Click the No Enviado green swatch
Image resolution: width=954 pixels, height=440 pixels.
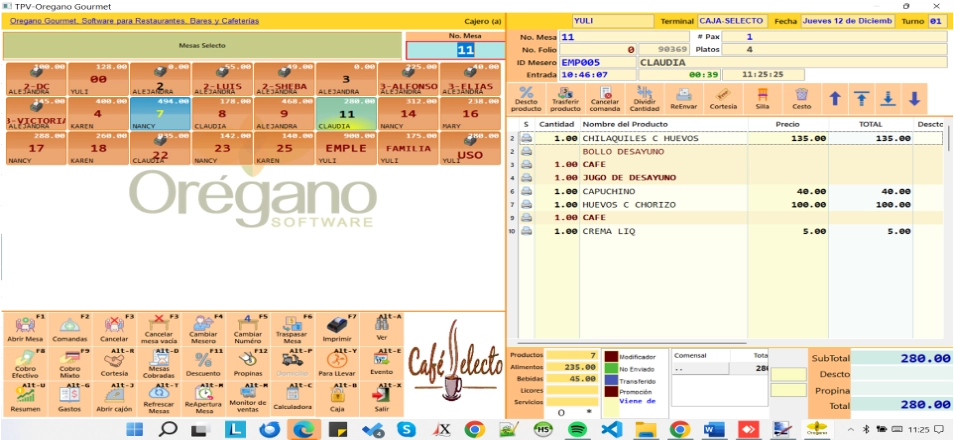coord(611,368)
